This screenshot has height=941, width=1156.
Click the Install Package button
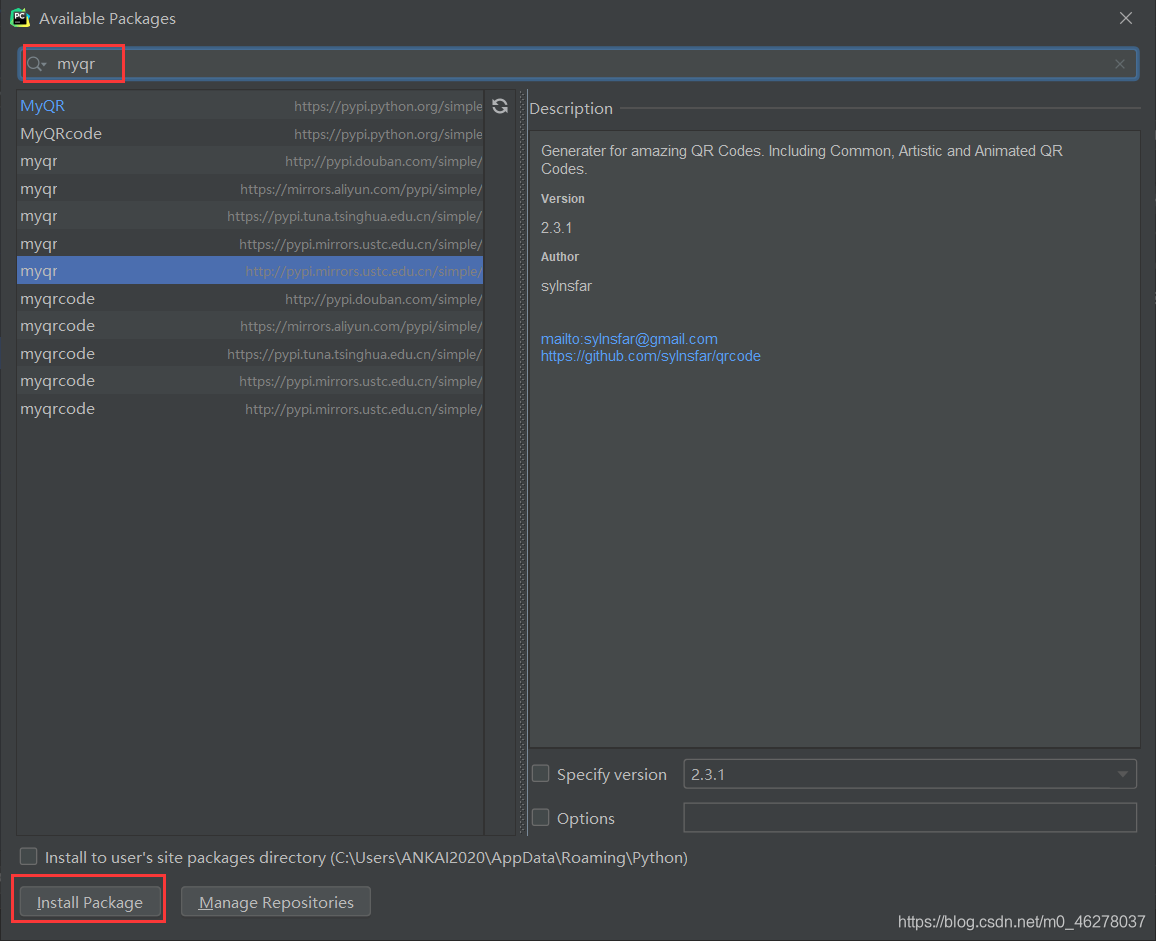(90, 902)
